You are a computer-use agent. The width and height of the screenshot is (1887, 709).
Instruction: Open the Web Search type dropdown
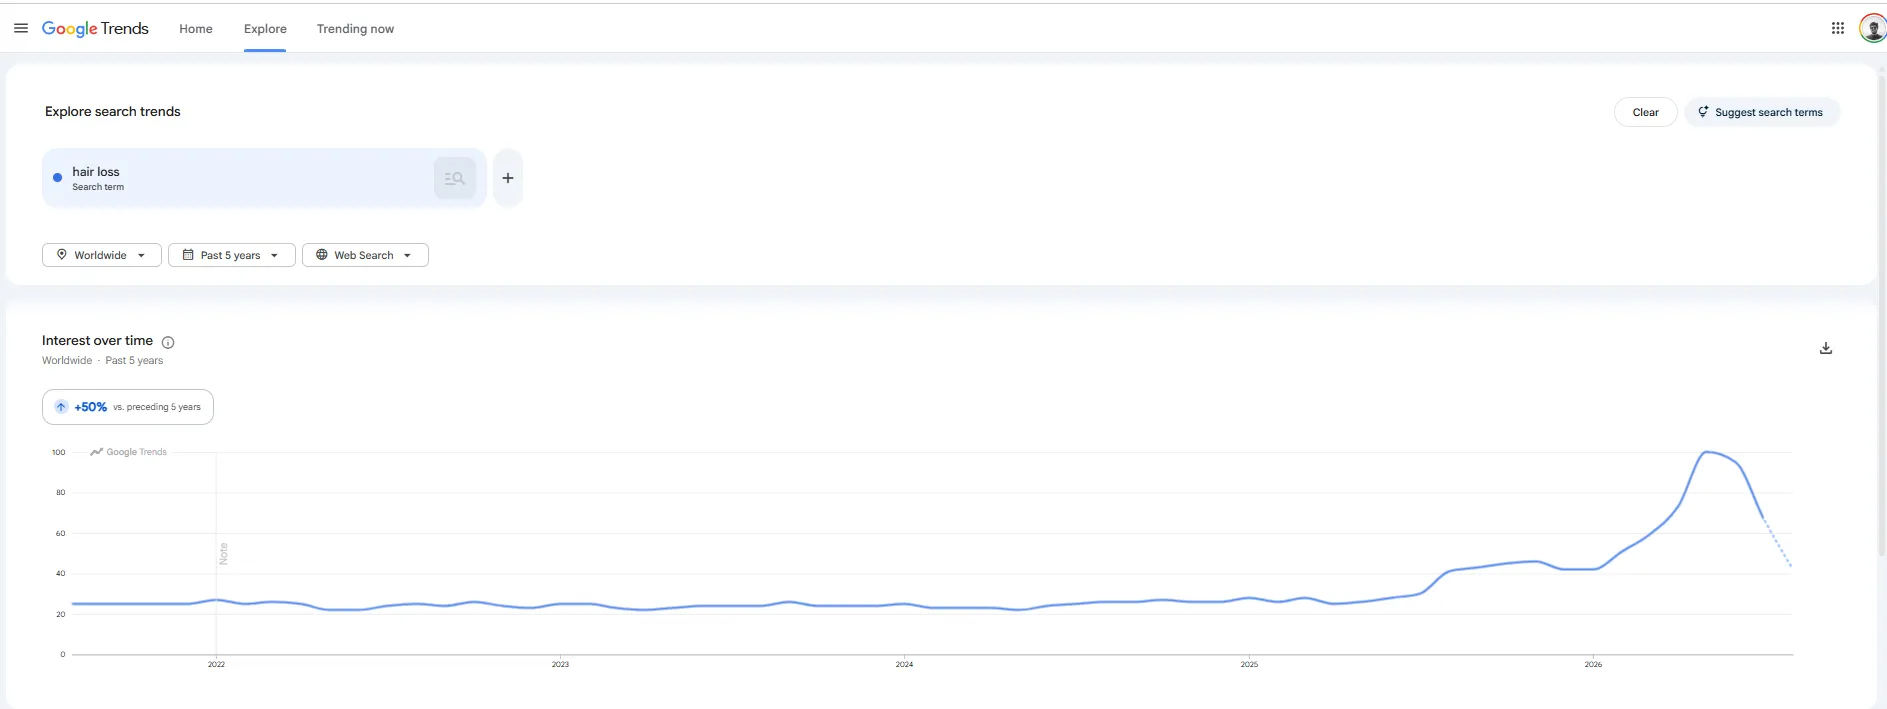pos(365,255)
